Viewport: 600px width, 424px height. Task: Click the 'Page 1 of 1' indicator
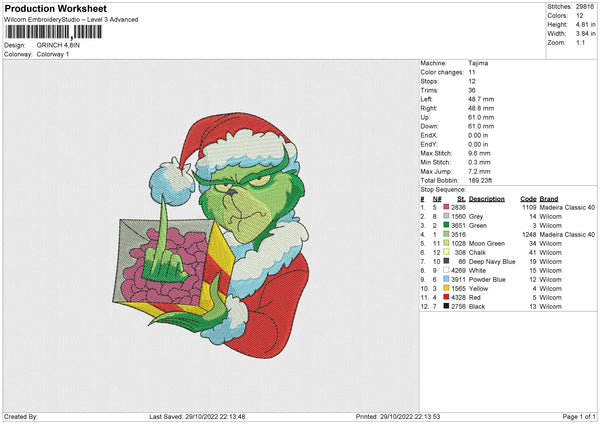click(x=579, y=416)
